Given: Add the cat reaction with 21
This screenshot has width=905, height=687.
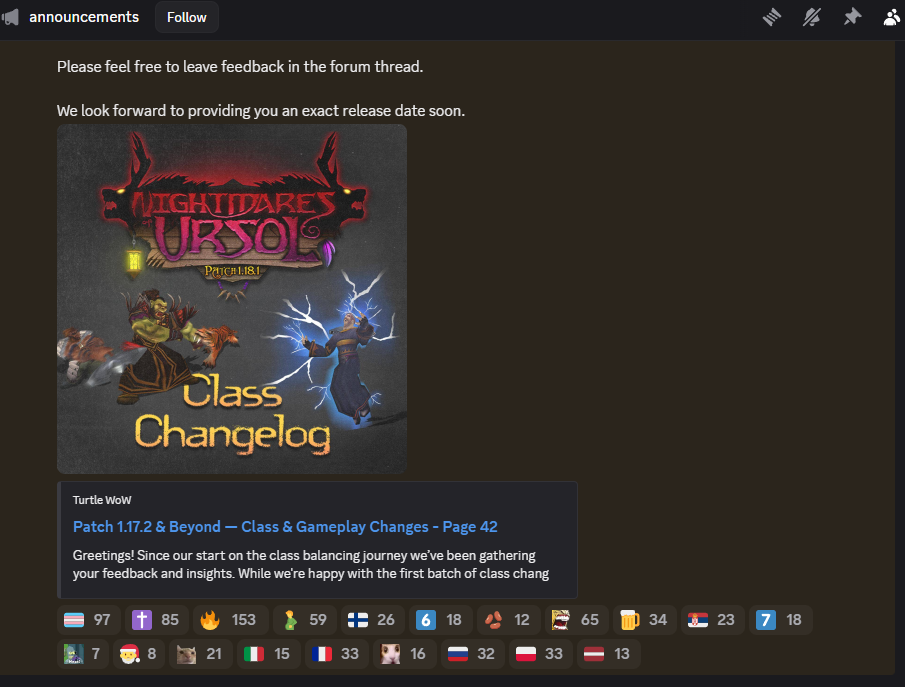Looking at the screenshot, I should point(201,654).
